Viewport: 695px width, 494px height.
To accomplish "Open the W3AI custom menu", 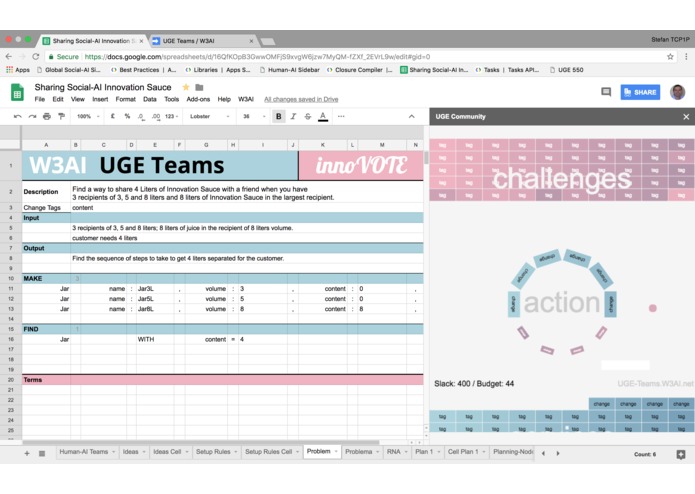I will (x=246, y=99).
